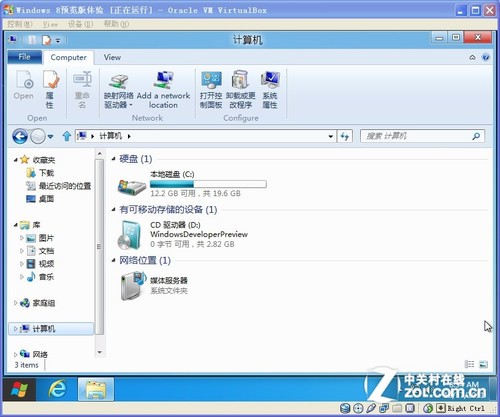Expand the Homegroup (家庭组) node
The image size is (500, 417).
click(x=16, y=303)
